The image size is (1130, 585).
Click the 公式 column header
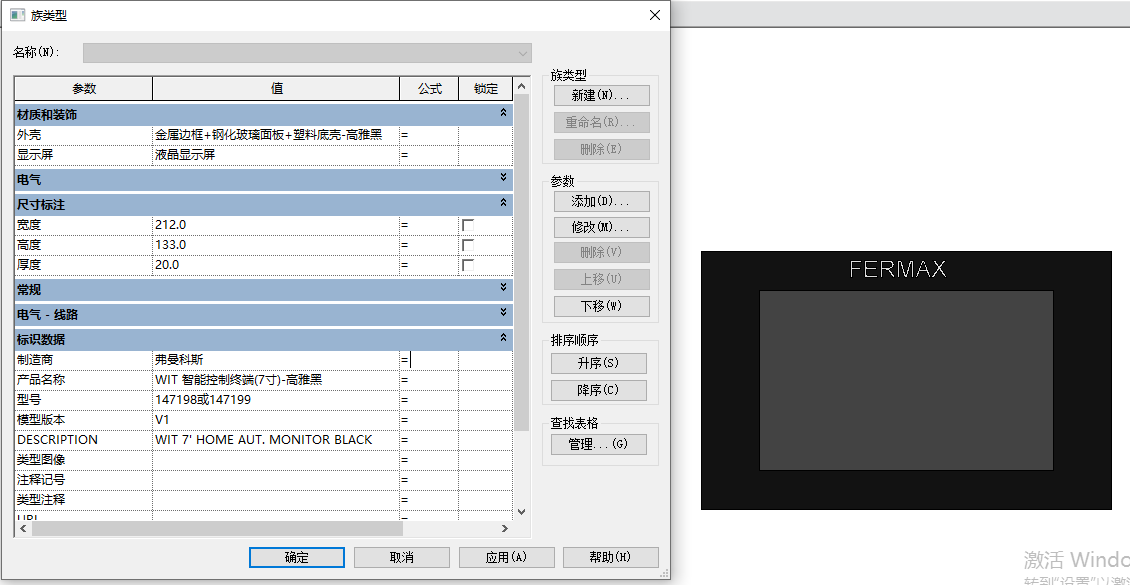tap(430, 89)
